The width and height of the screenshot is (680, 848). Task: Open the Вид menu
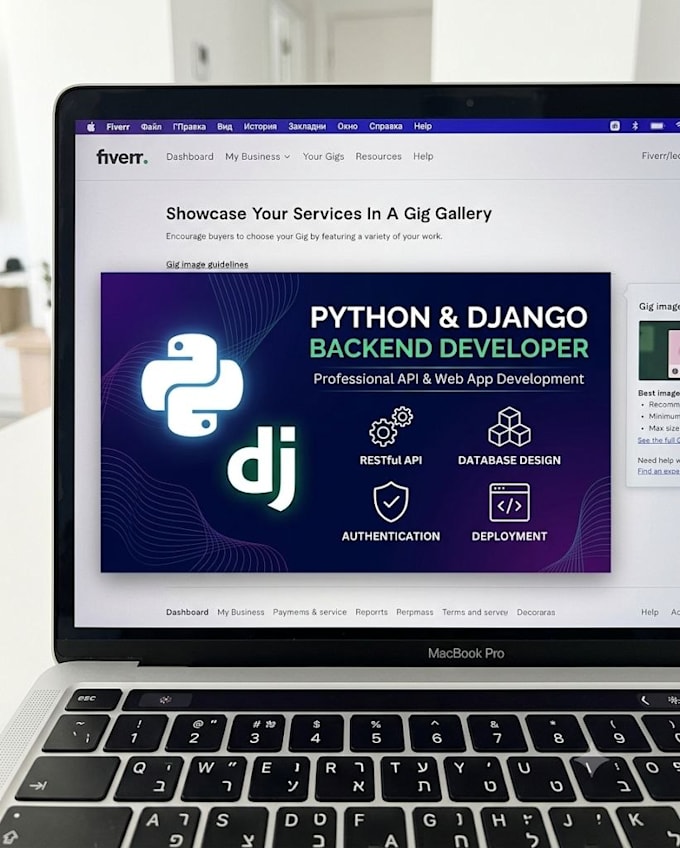[225, 127]
